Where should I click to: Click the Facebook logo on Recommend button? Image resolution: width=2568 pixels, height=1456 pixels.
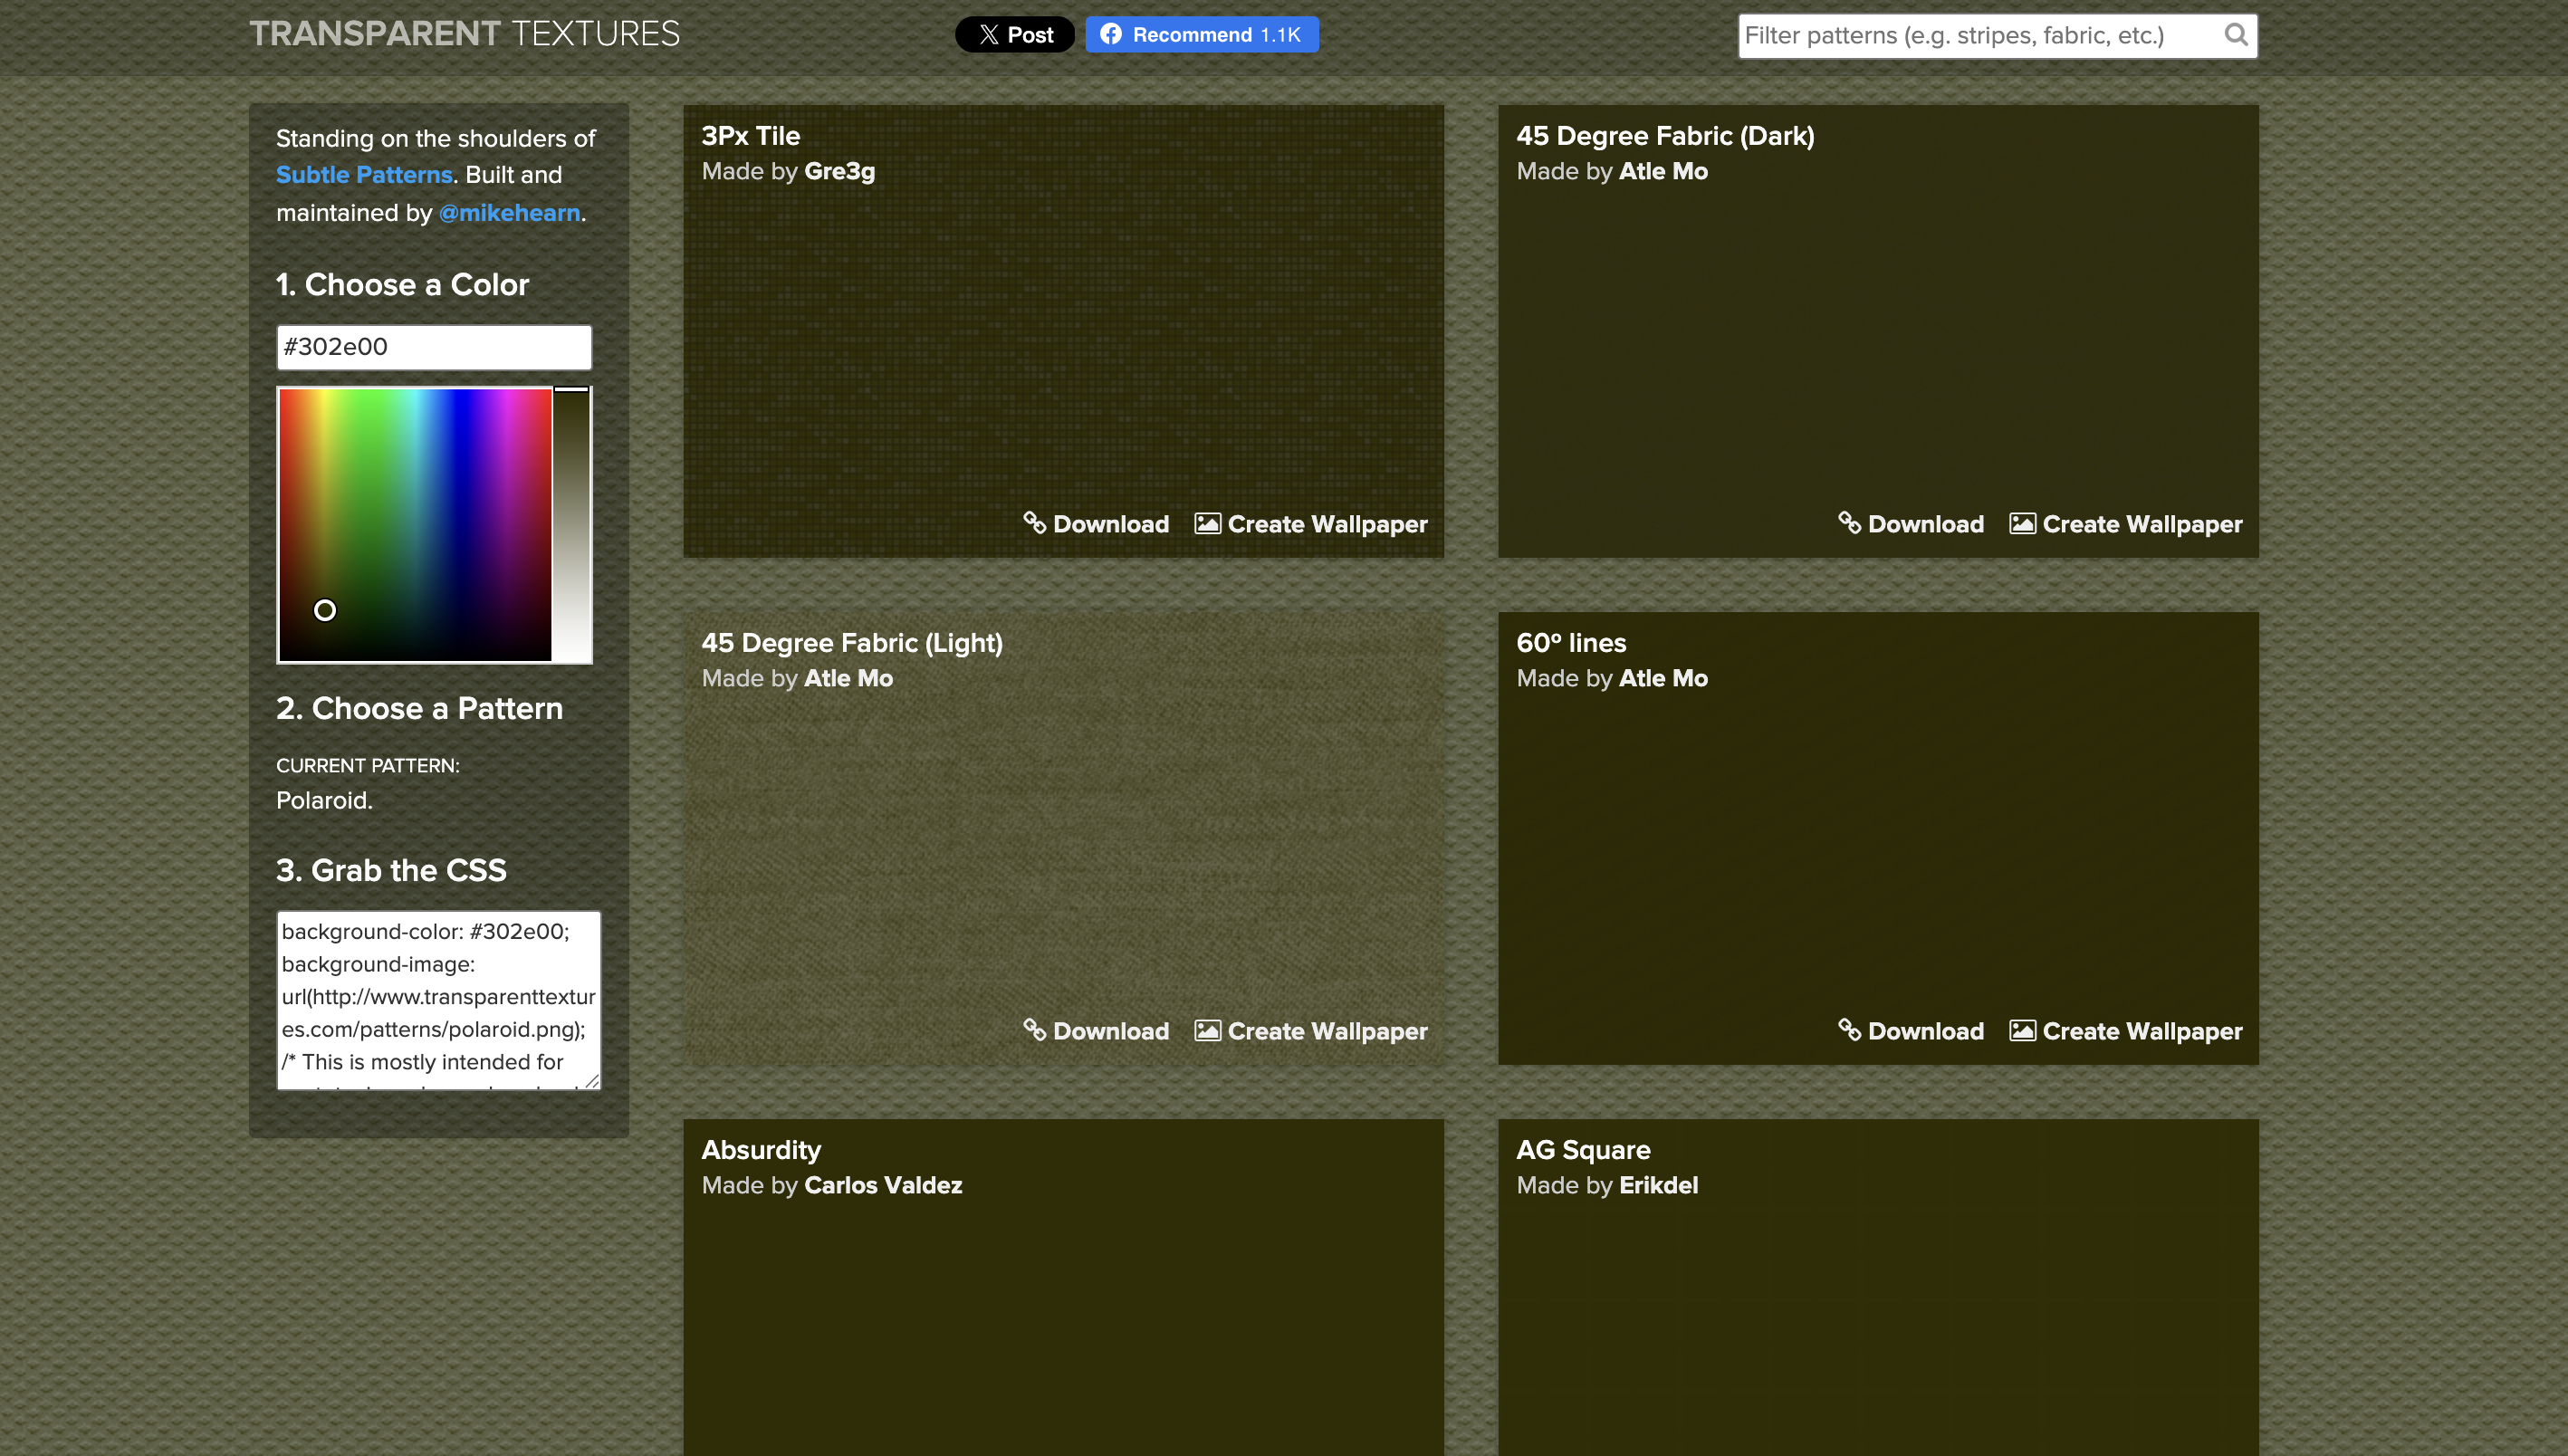click(1110, 35)
